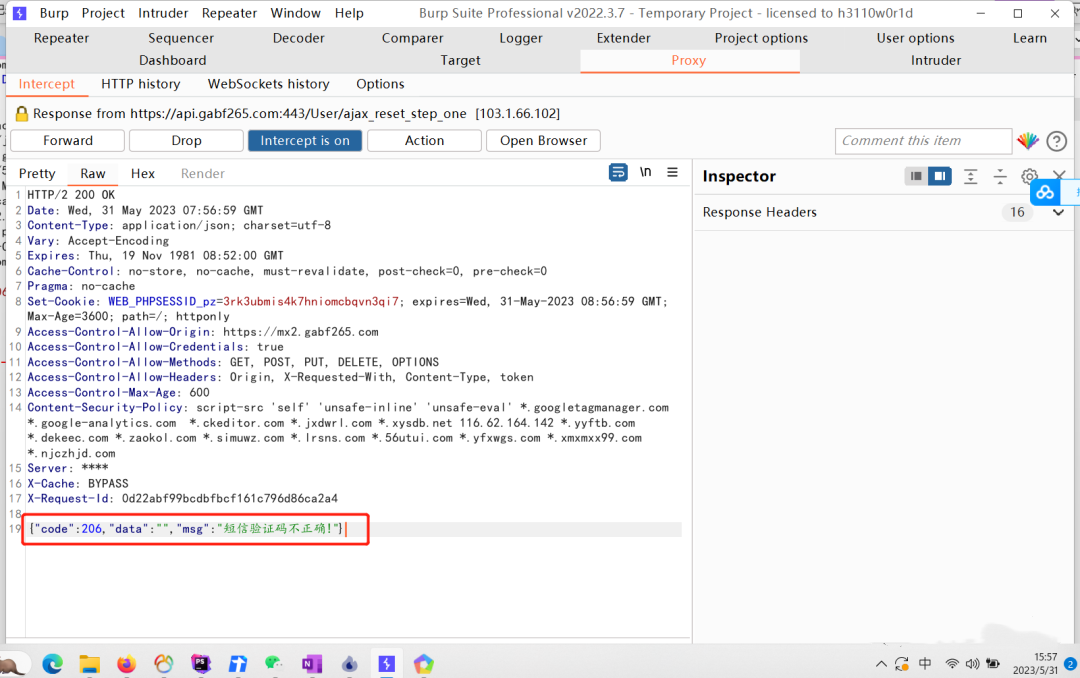Switch Inspector to right-docked layout
Image resolution: width=1080 pixels, height=678 pixels.
click(939, 176)
